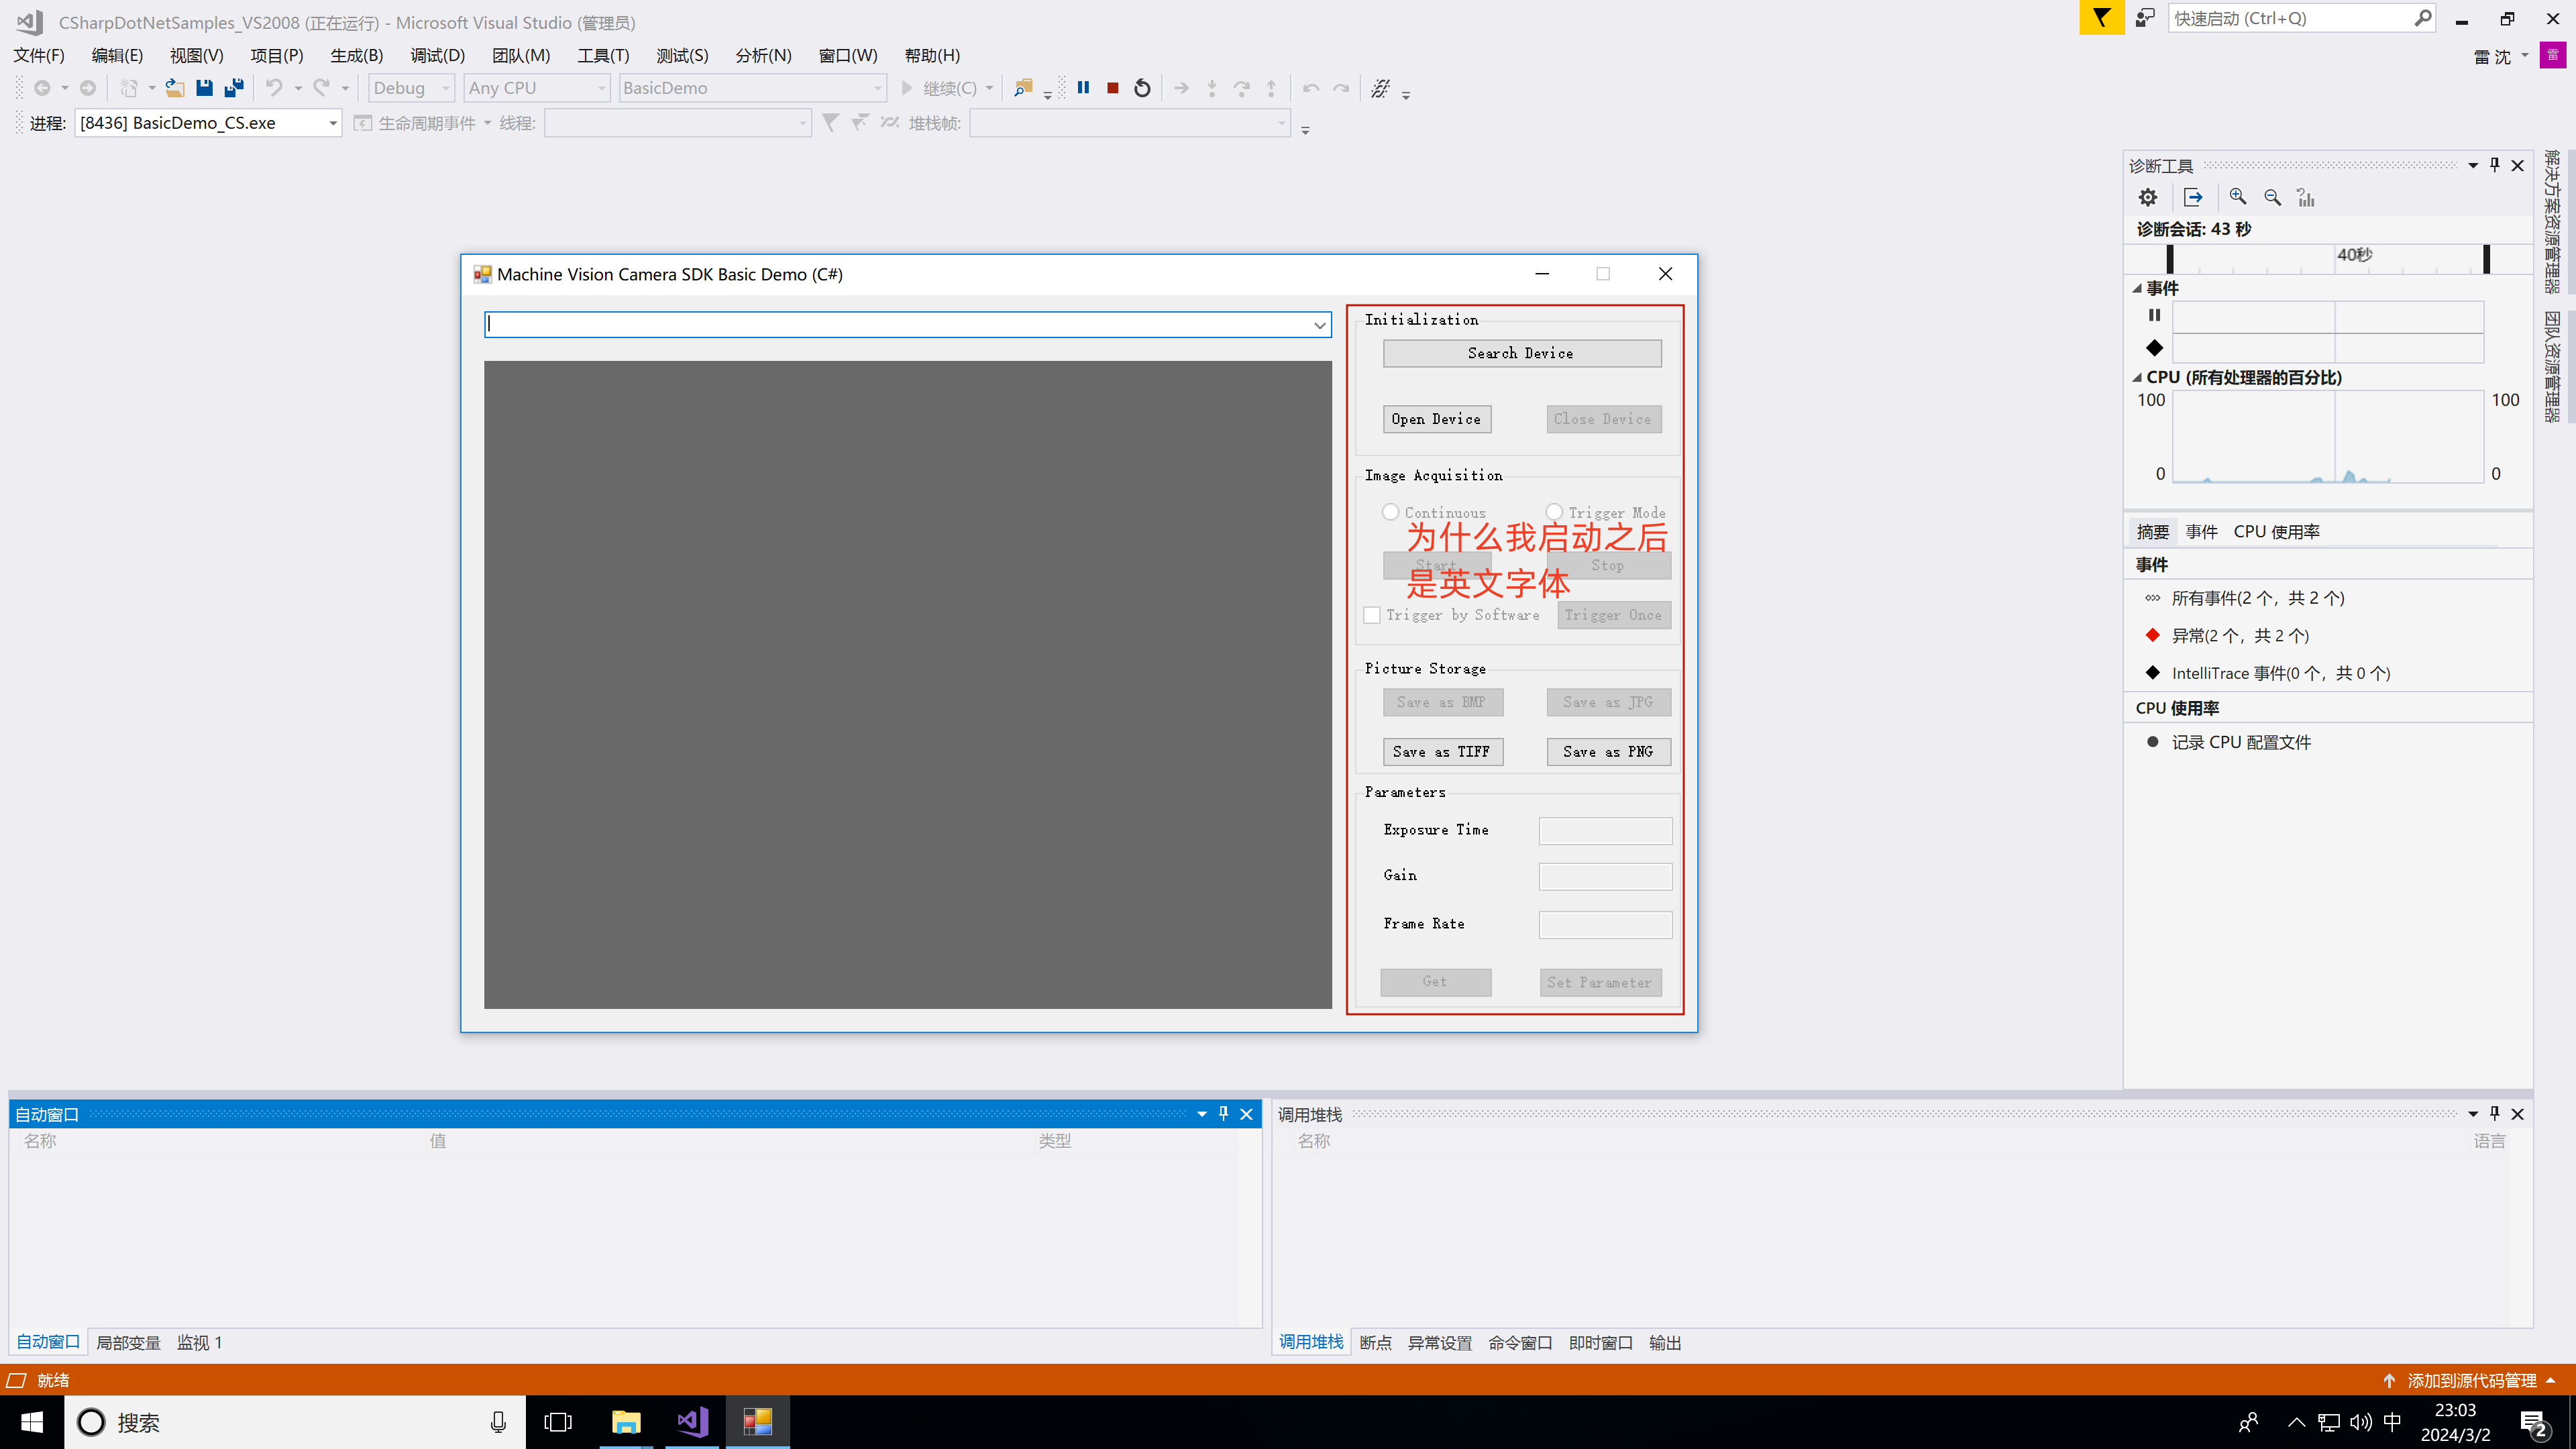Image resolution: width=2576 pixels, height=1449 pixels.
Task: Click the reset zoom chart icon
Action: point(2306,197)
